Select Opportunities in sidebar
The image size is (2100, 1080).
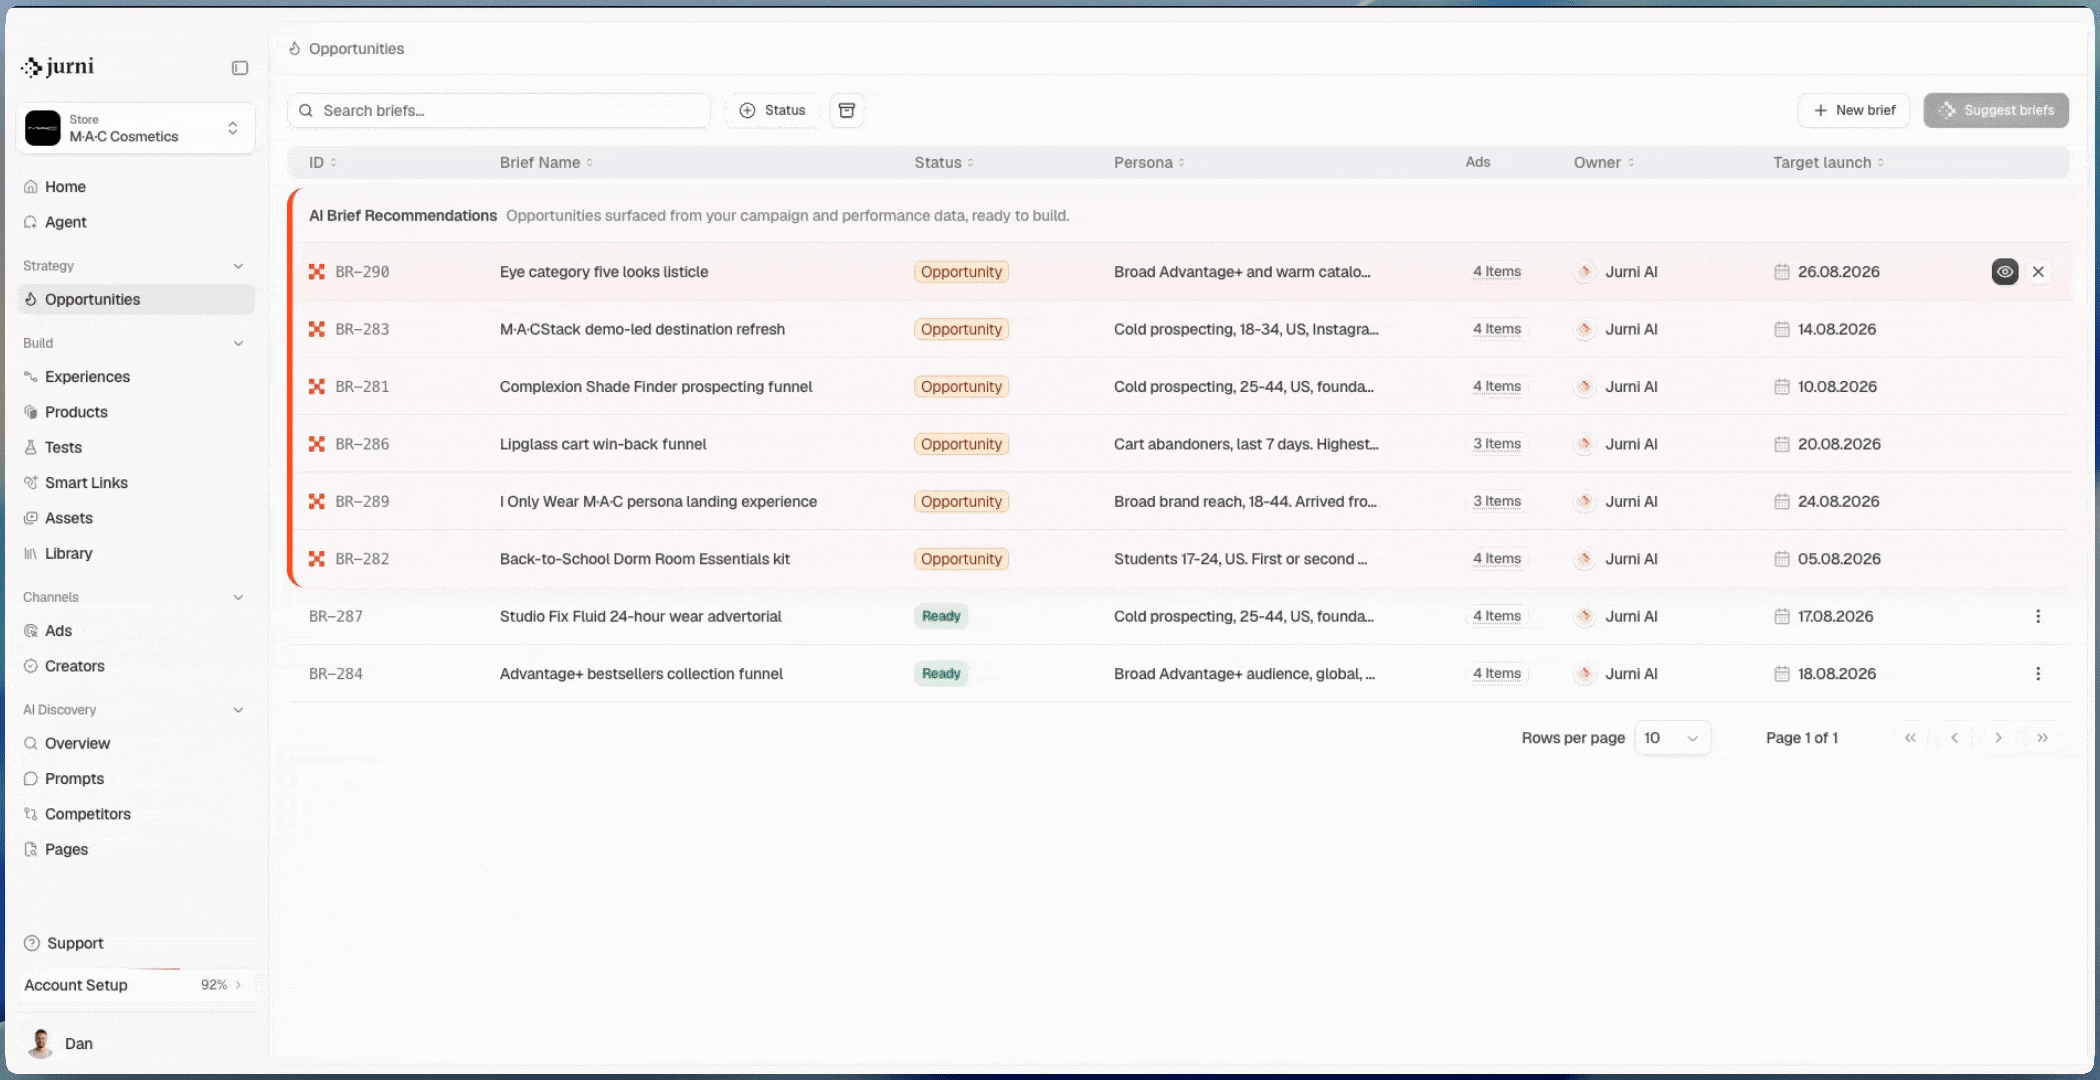136,299
